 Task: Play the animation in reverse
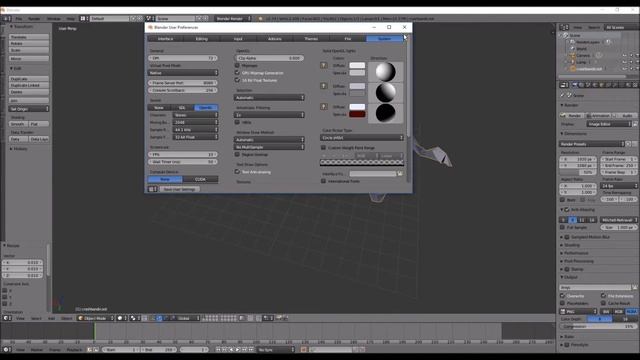231,350
